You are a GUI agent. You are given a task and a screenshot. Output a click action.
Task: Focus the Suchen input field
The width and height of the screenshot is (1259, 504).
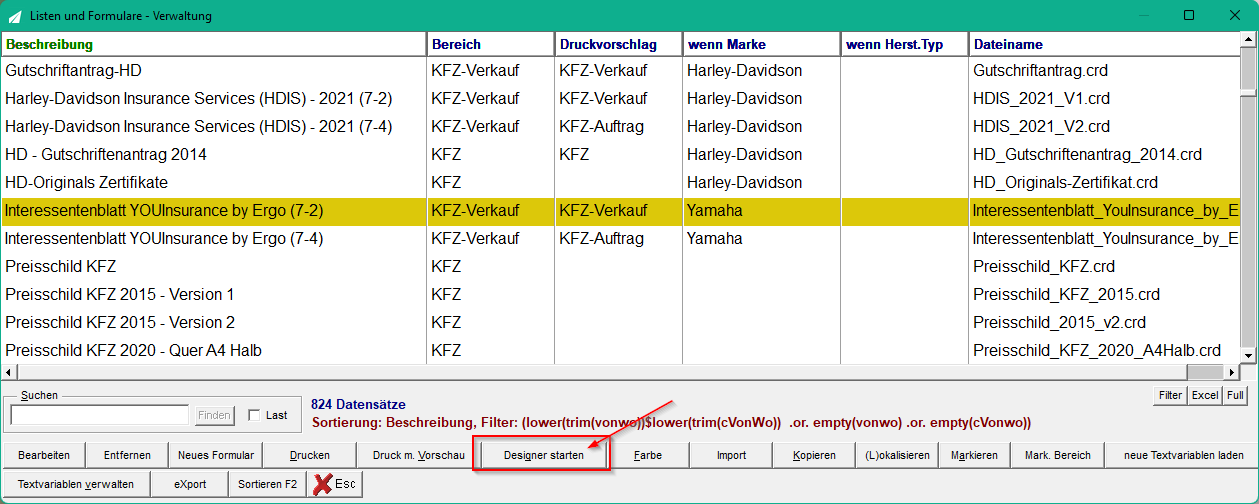[x=100, y=415]
